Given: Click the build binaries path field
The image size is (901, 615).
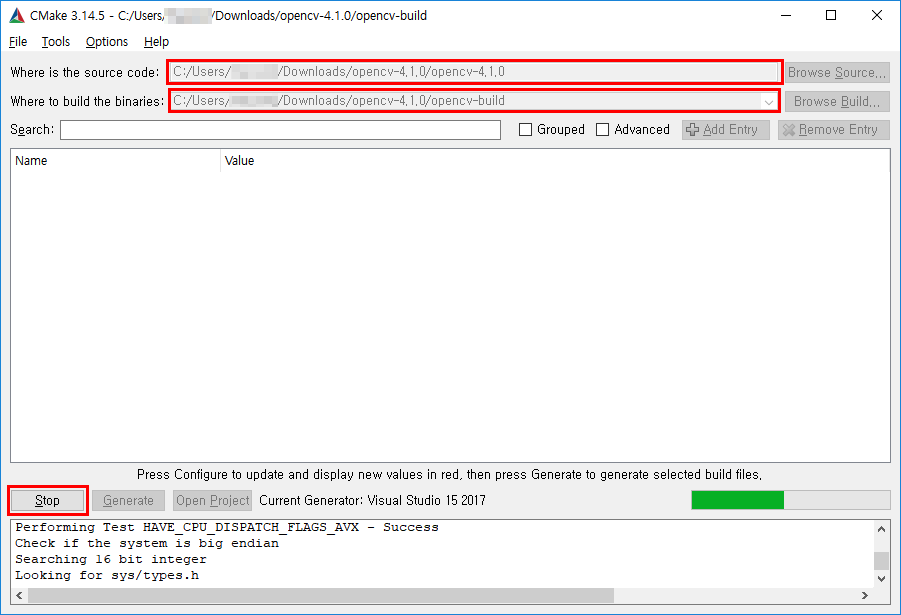Looking at the screenshot, I should (x=475, y=101).
